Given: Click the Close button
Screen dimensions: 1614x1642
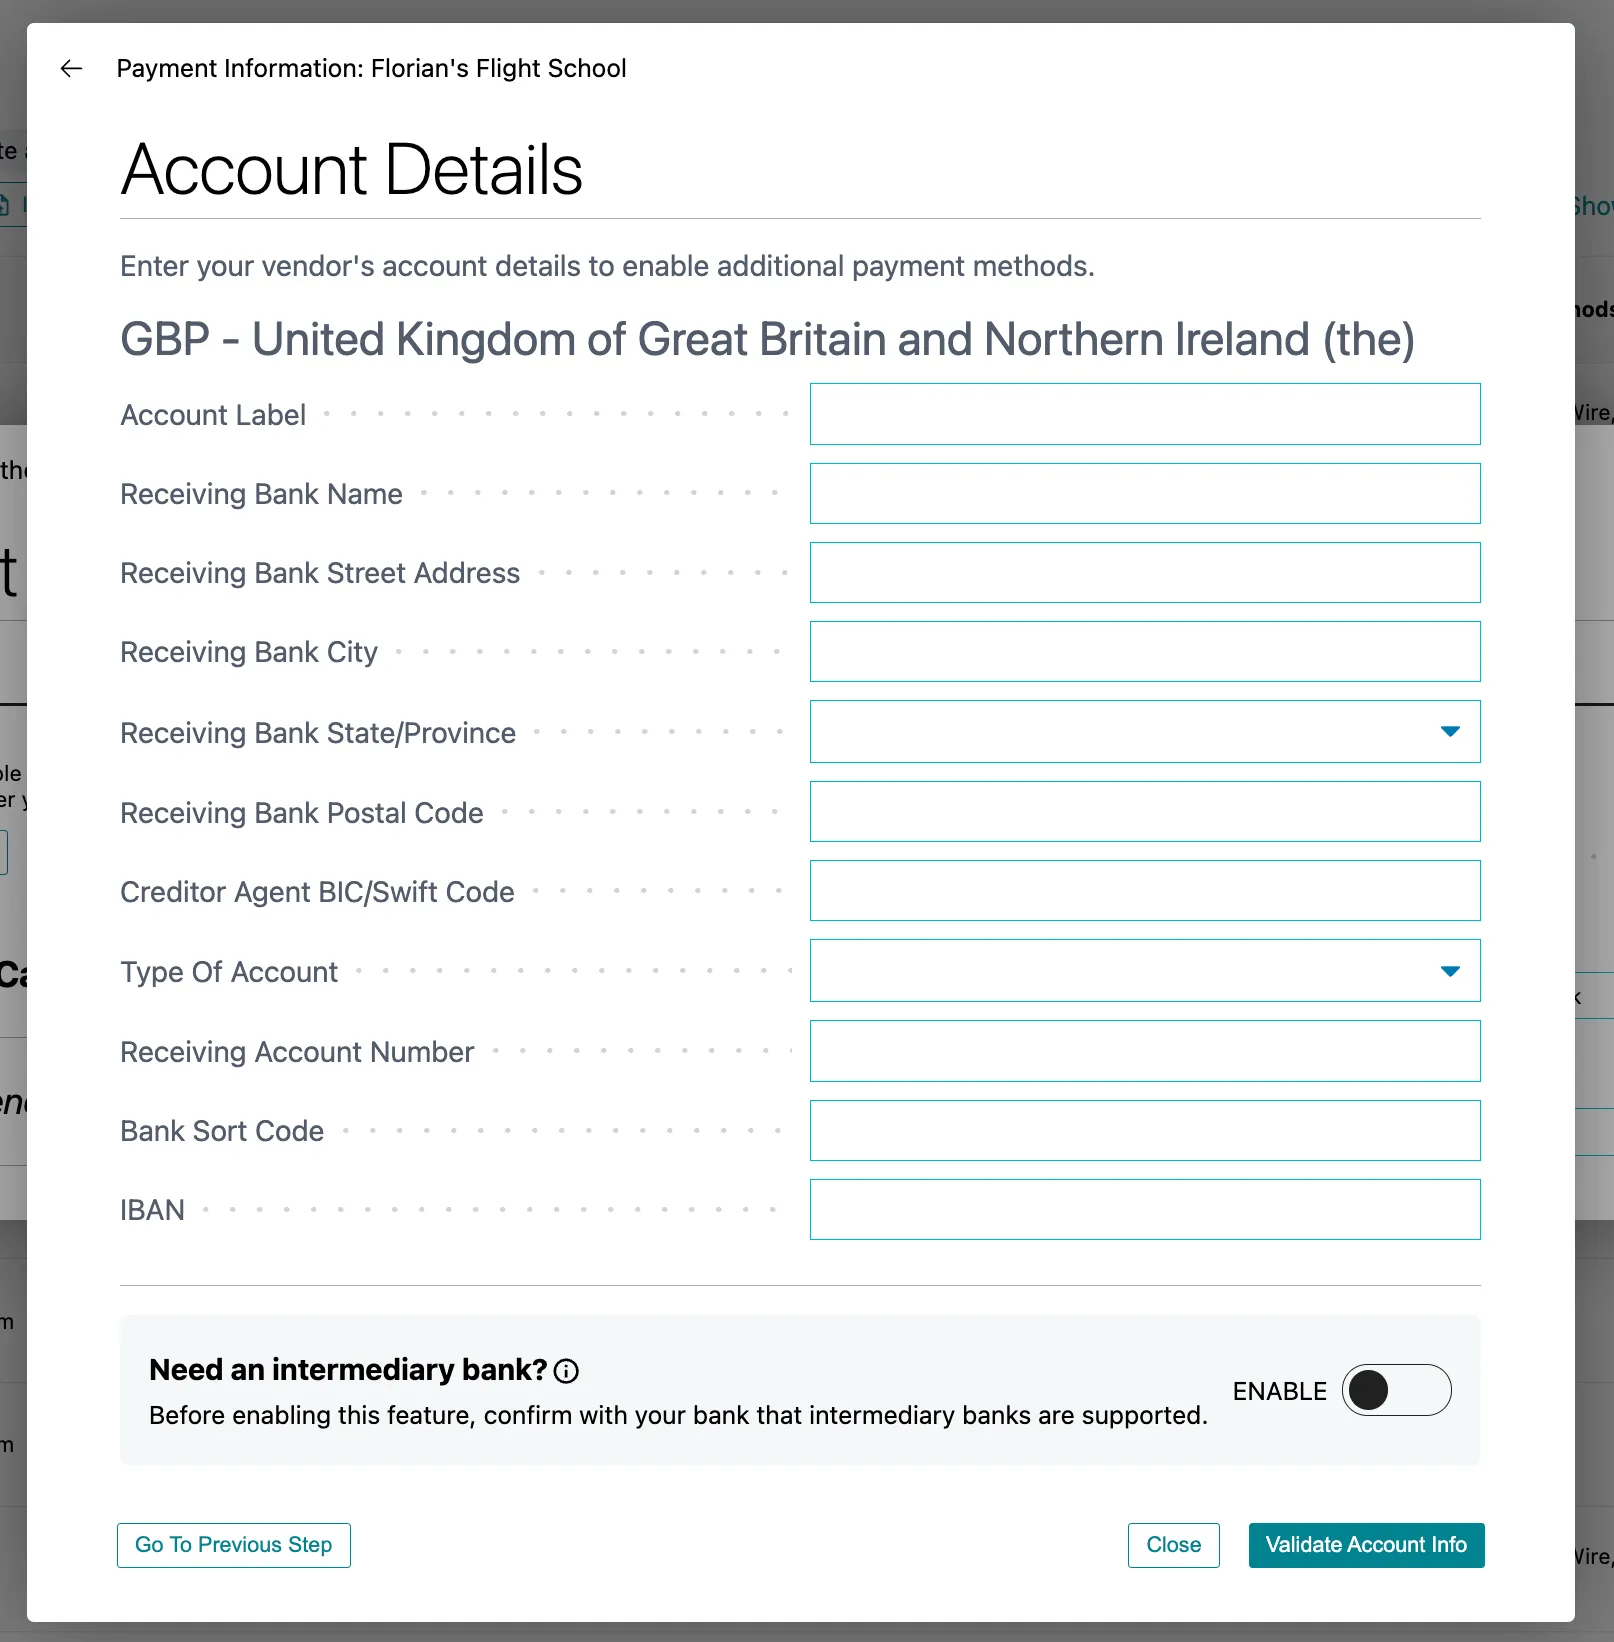Looking at the screenshot, I should point(1173,1545).
